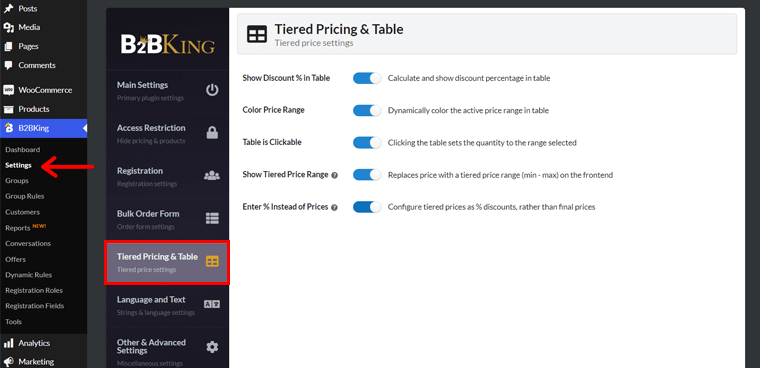This screenshot has width=760, height=368.
Task: Select the Registration settings tab
Action: point(168,176)
